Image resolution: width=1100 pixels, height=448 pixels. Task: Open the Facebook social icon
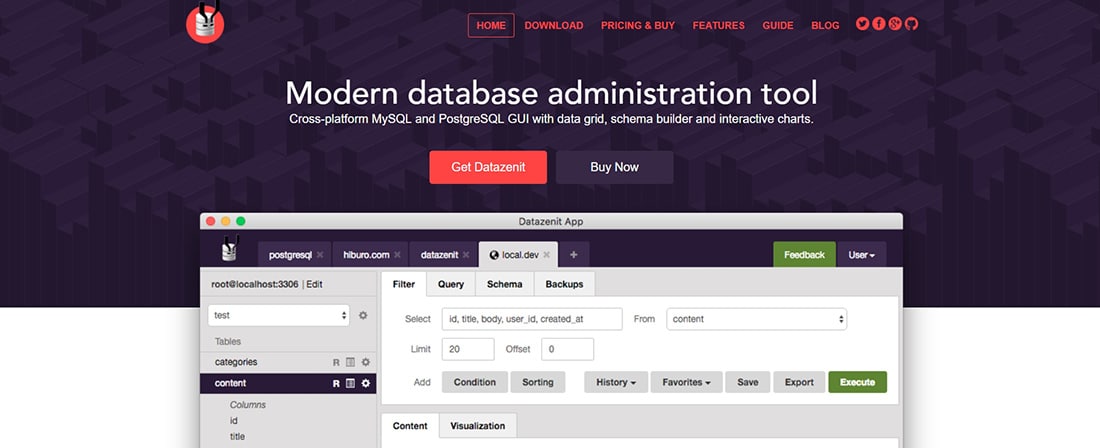pyautogui.click(x=878, y=25)
